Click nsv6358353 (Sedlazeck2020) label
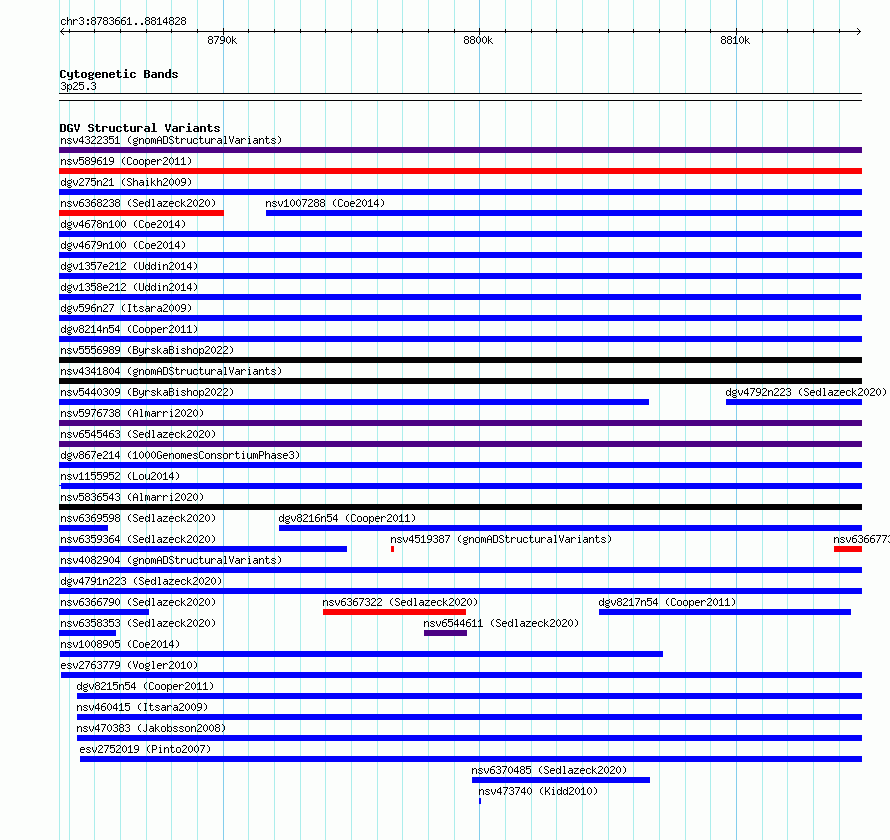Viewport: 890px width, 840px height. coord(138,623)
